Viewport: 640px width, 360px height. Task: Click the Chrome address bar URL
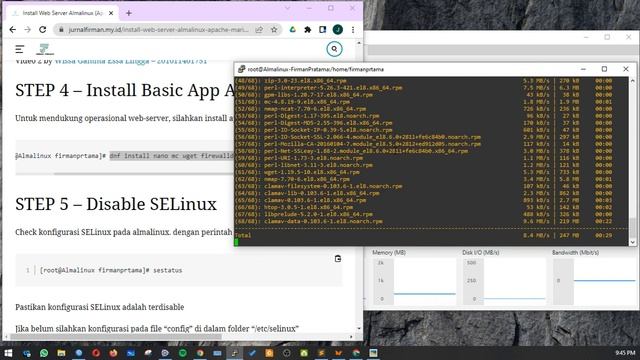[158, 30]
